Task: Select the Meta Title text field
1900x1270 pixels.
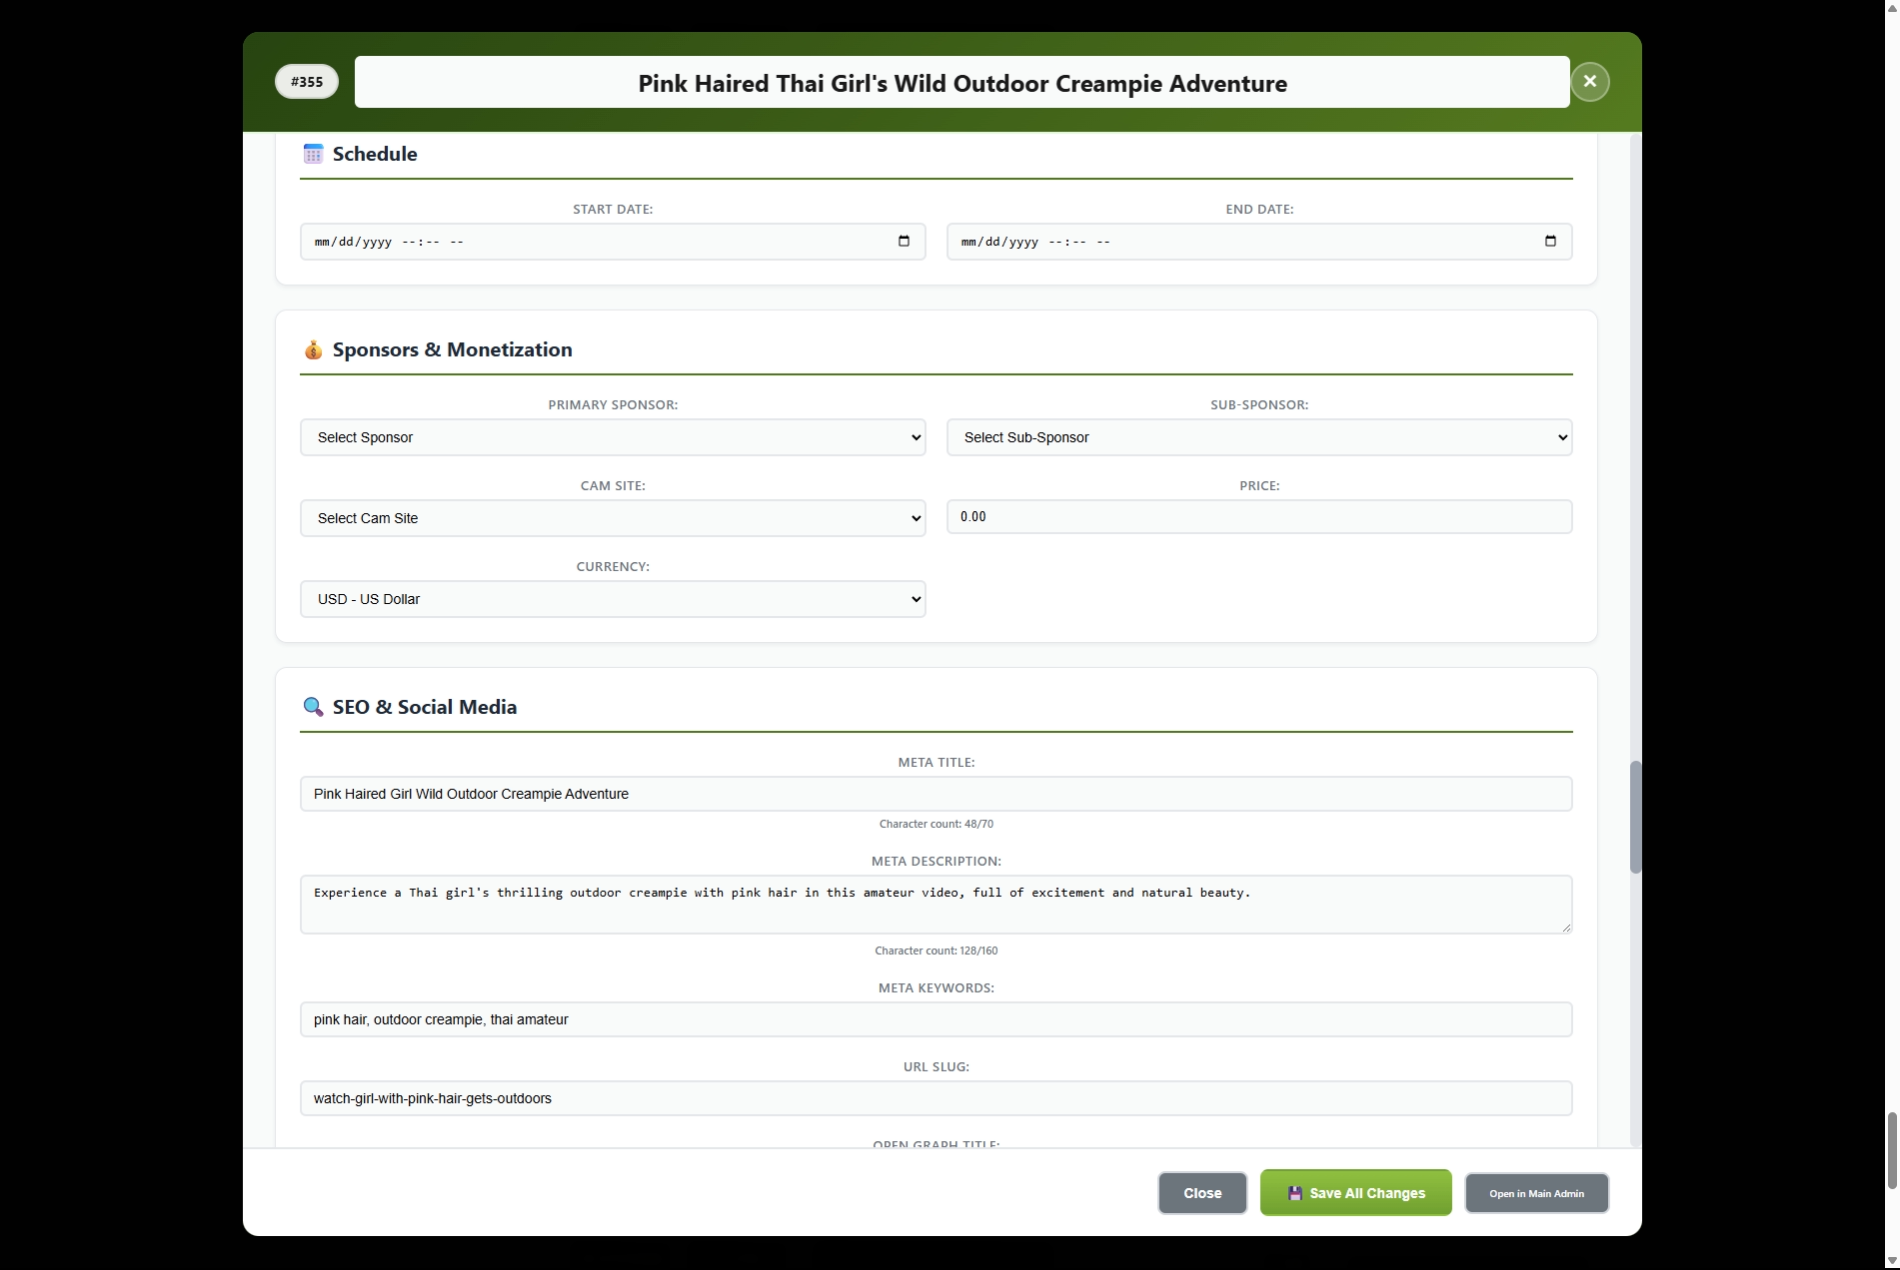Action: (936, 793)
